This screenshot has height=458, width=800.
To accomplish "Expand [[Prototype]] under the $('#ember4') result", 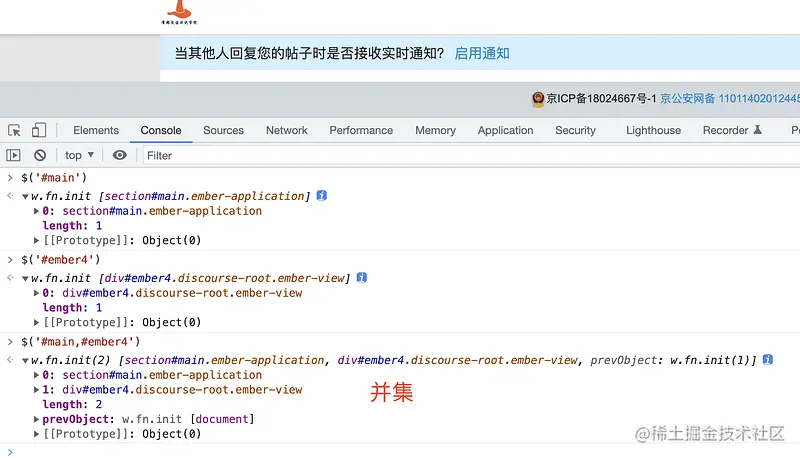I will coord(36,322).
